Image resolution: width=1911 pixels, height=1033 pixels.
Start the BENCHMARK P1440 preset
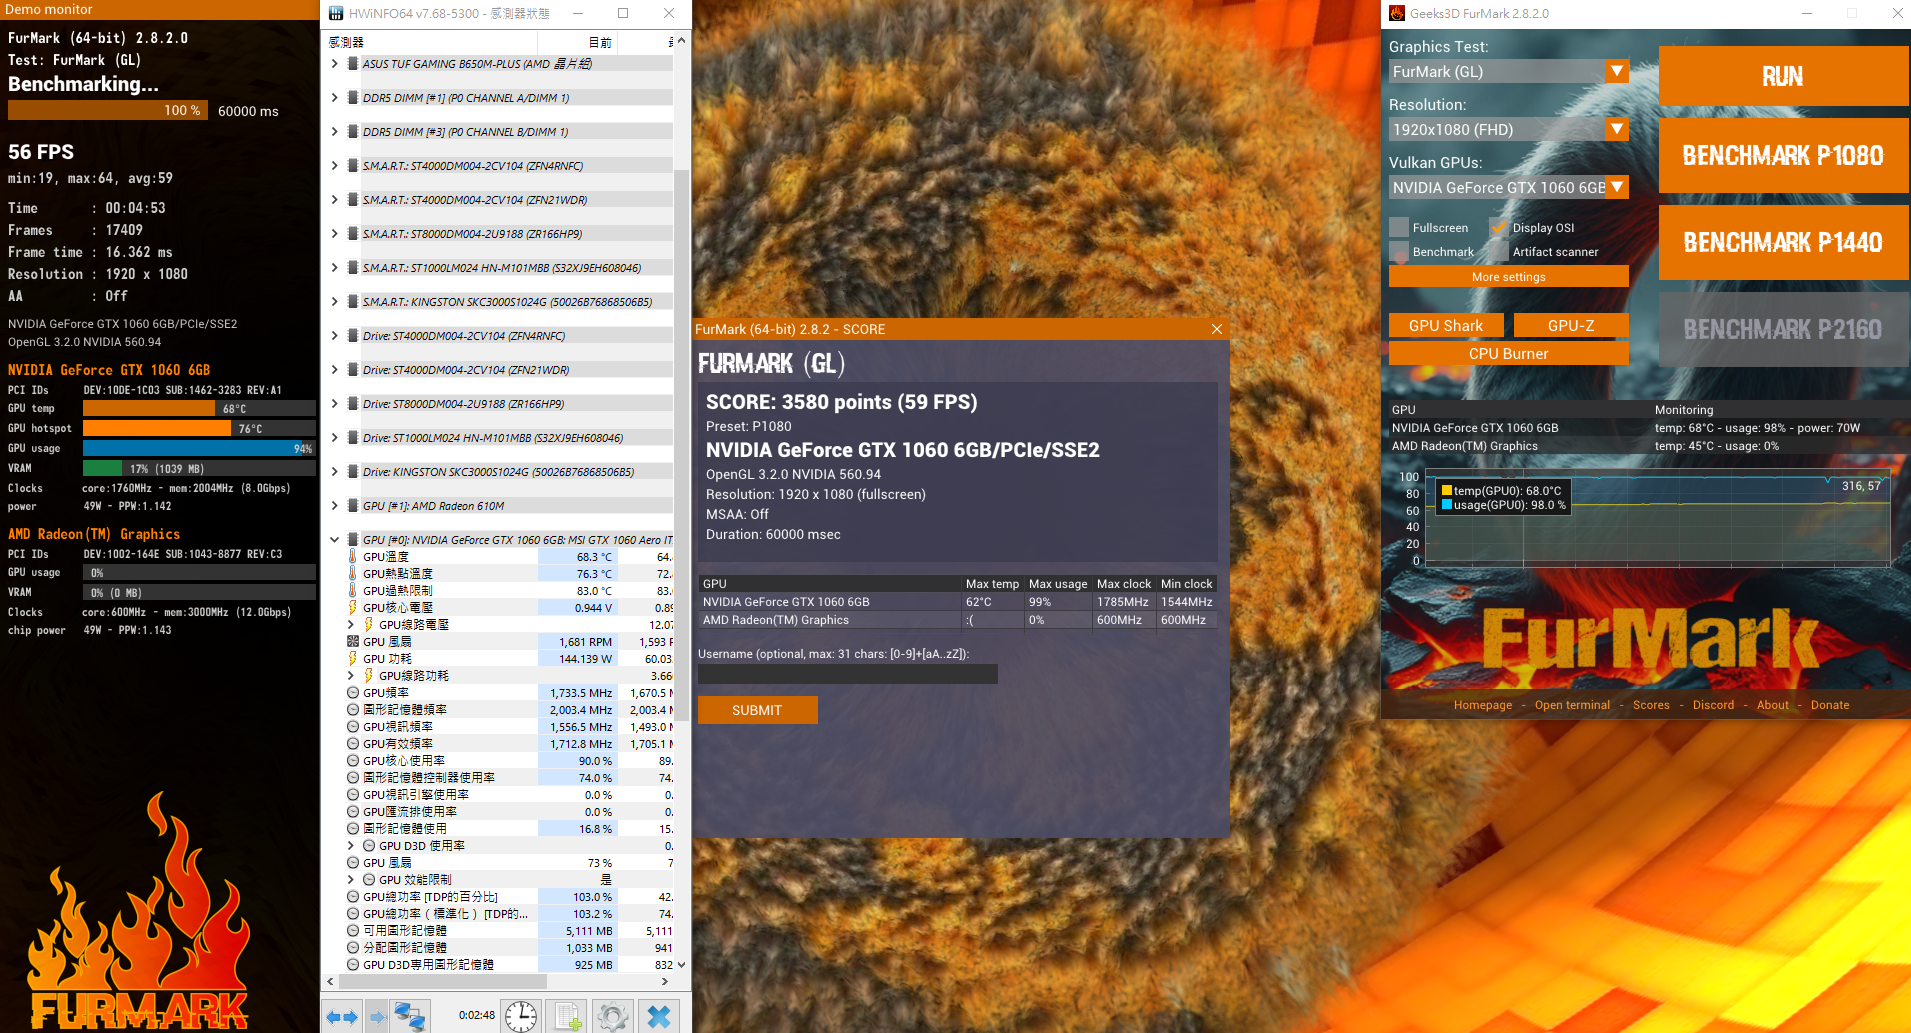coord(1784,243)
